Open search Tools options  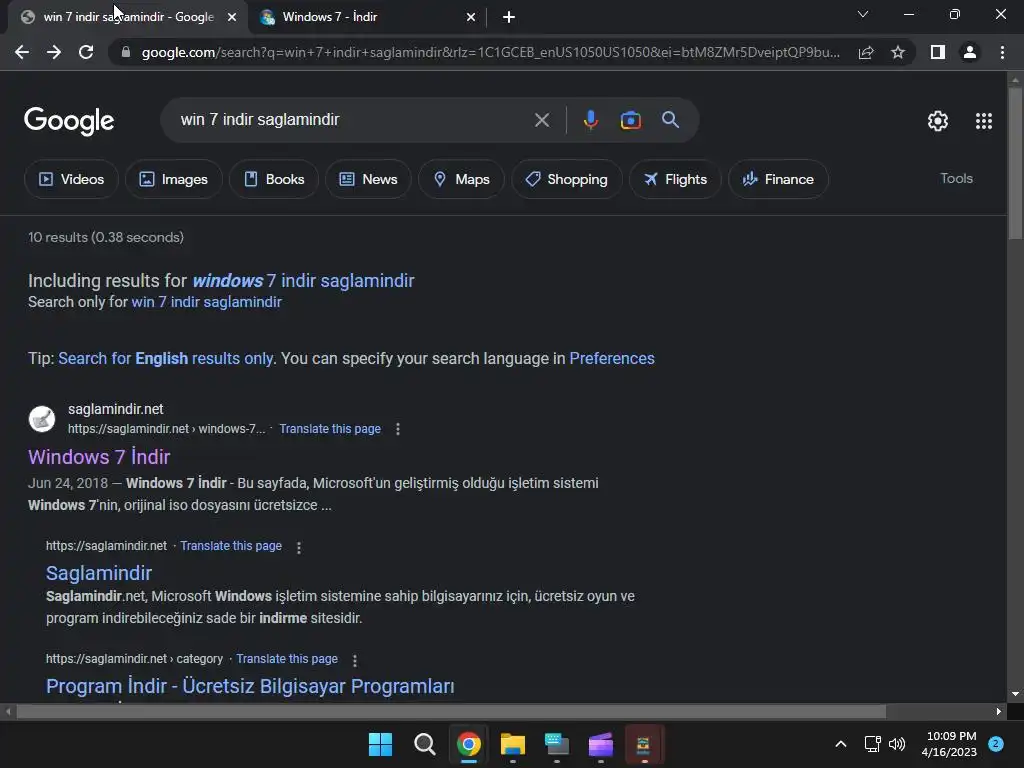pyautogui.click(x=956, y=178)
